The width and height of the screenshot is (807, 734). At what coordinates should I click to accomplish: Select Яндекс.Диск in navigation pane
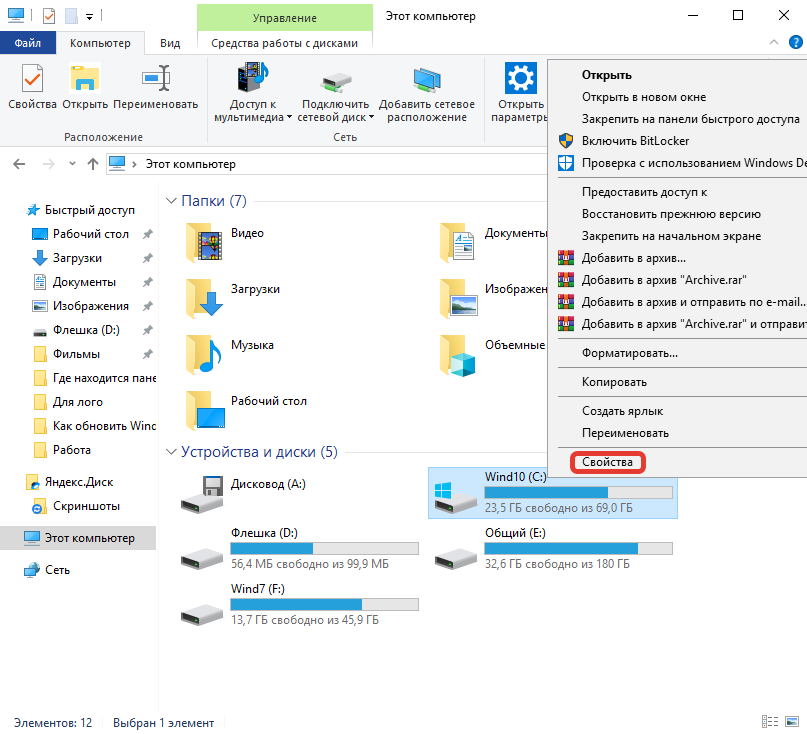79,481
